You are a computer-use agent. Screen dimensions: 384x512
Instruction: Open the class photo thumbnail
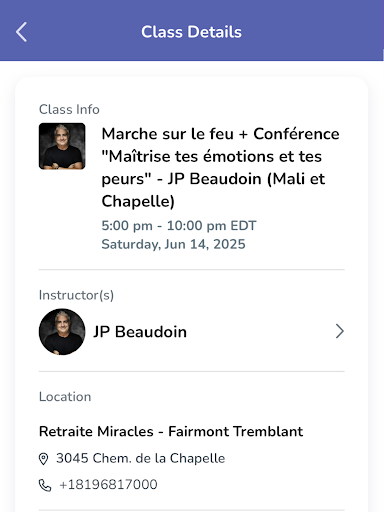tap(62, 146)
